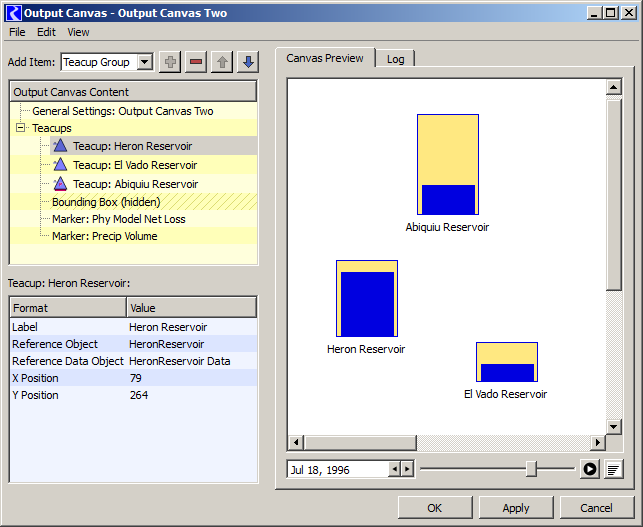Click the Format column header
Screen dimensions: 643x527
(x=68, y=308)
